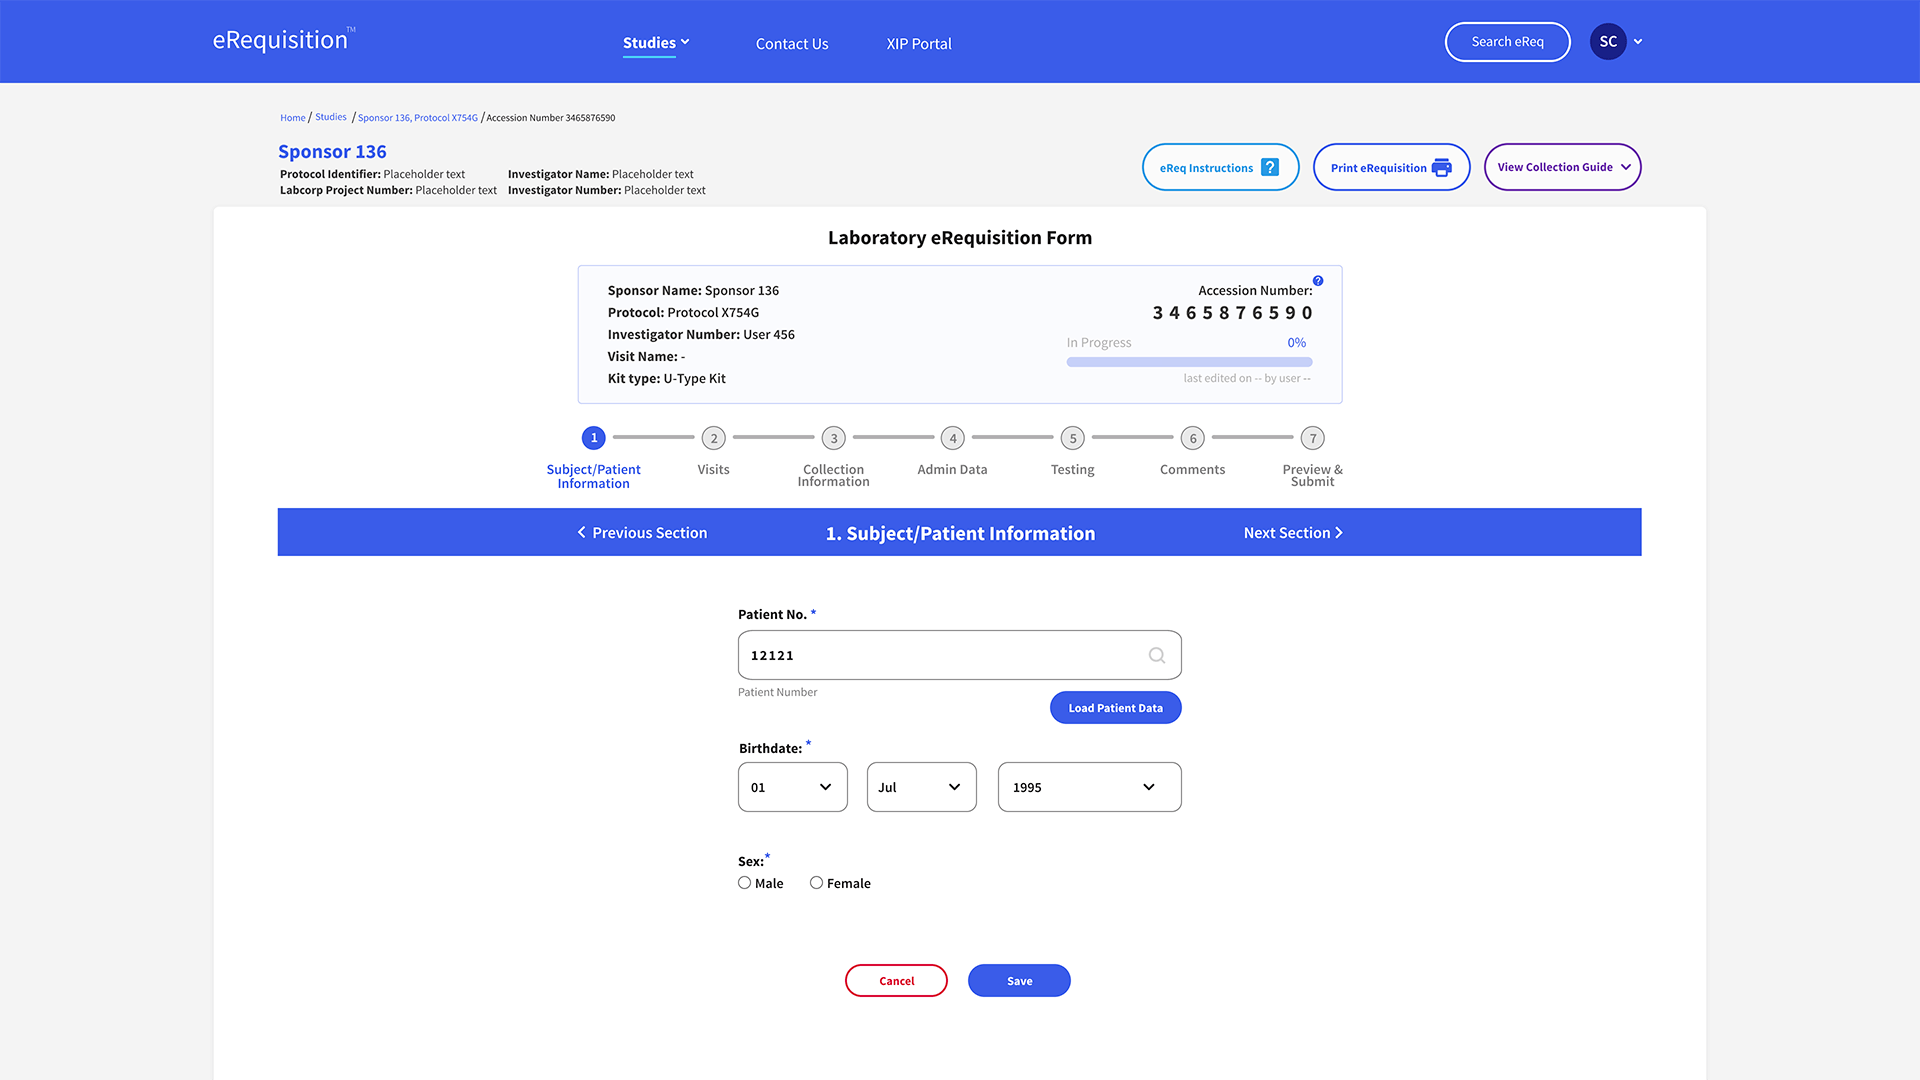Open Contact Us page
Screen dimensions: 1920x1080
click(x=792, y=44)
